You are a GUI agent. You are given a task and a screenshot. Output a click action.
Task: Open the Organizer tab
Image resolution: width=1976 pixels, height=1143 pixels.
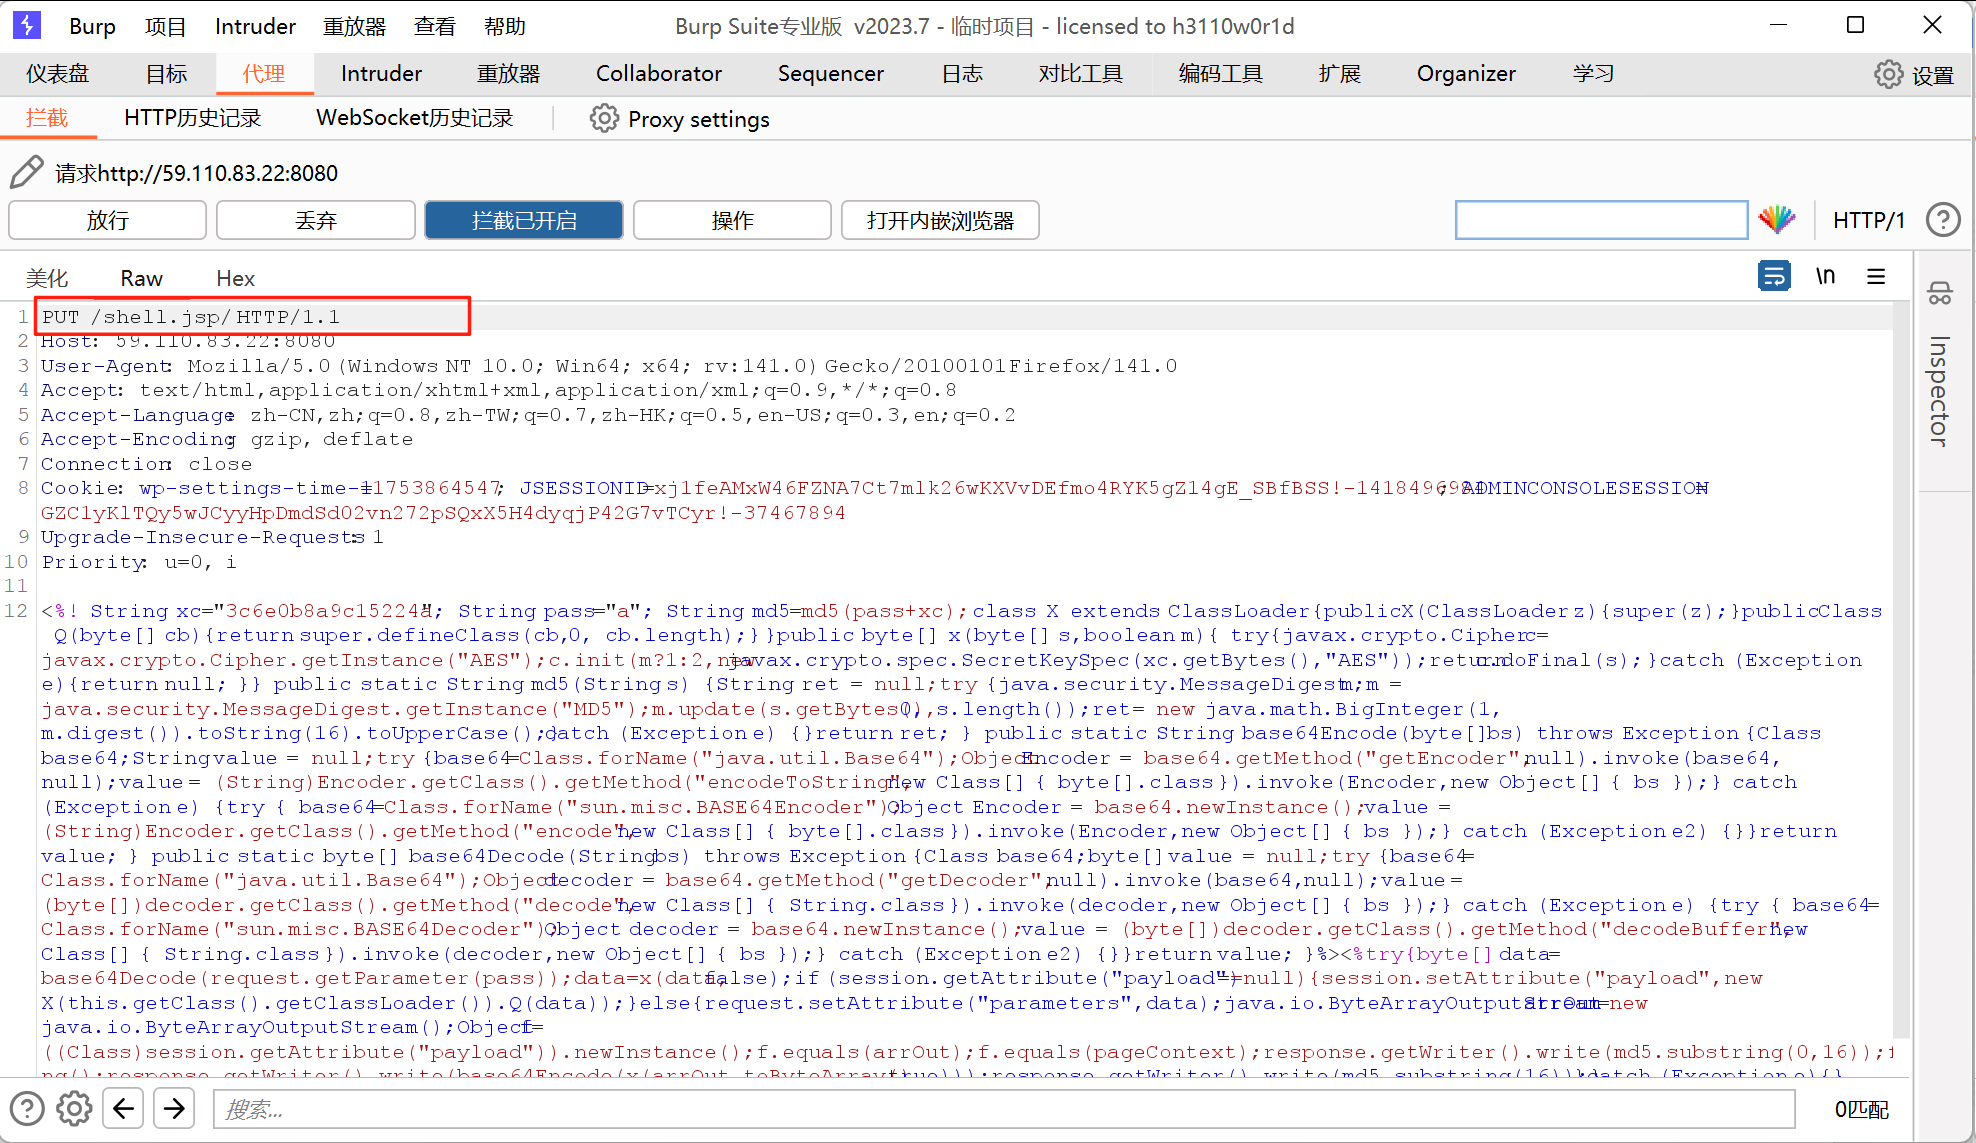[x=1466, y=74]
